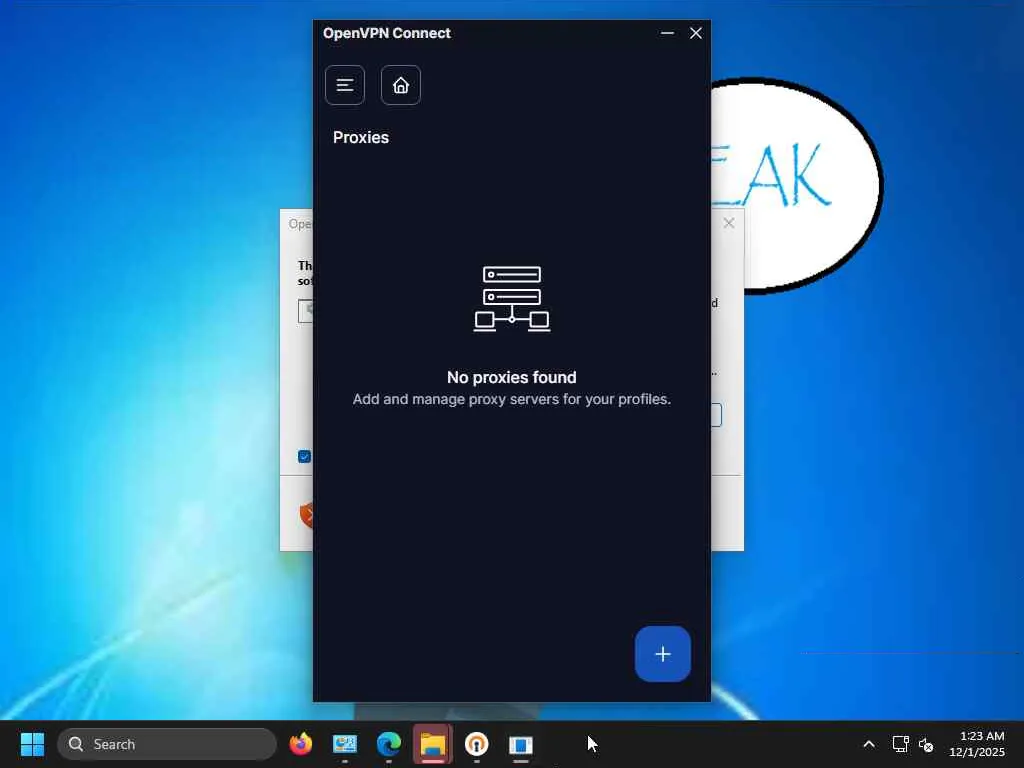Viewport: 1024px width, 768px height.
Task: Close the installer dialog behind OpenVPN
Action: [729, 223]
